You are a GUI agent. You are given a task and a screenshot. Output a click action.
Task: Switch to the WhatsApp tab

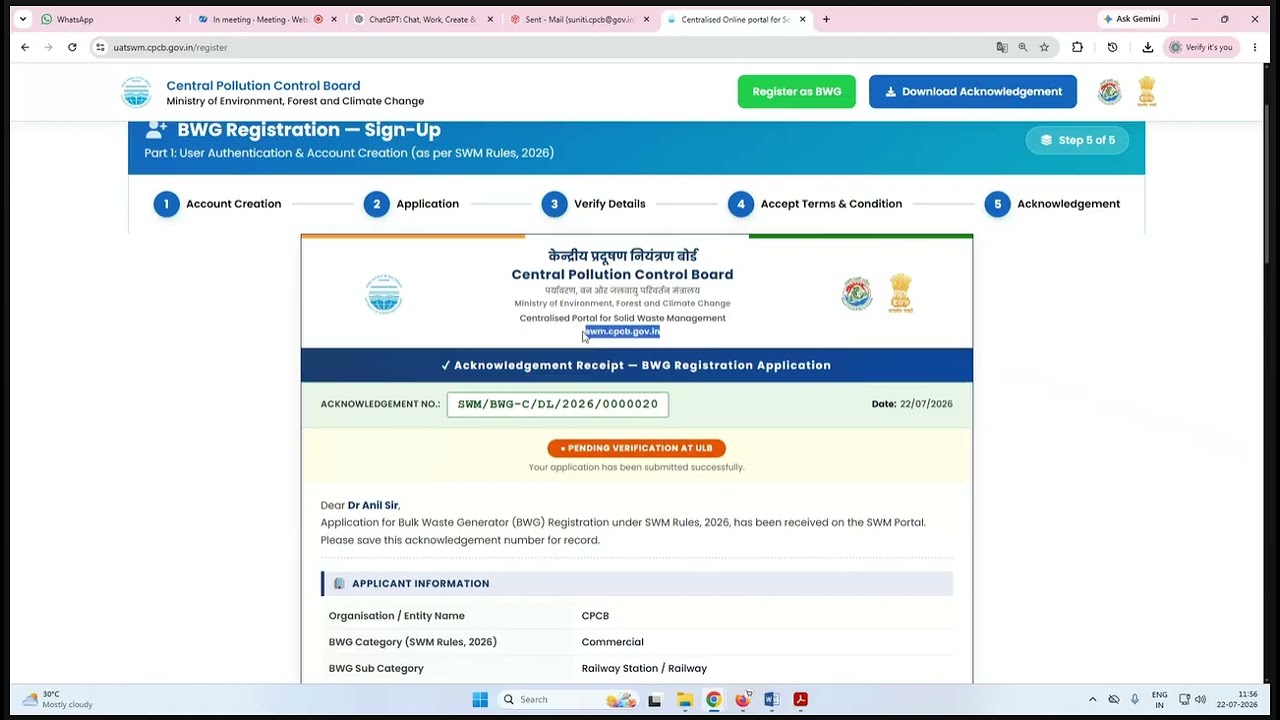click(x=112, y=19)
